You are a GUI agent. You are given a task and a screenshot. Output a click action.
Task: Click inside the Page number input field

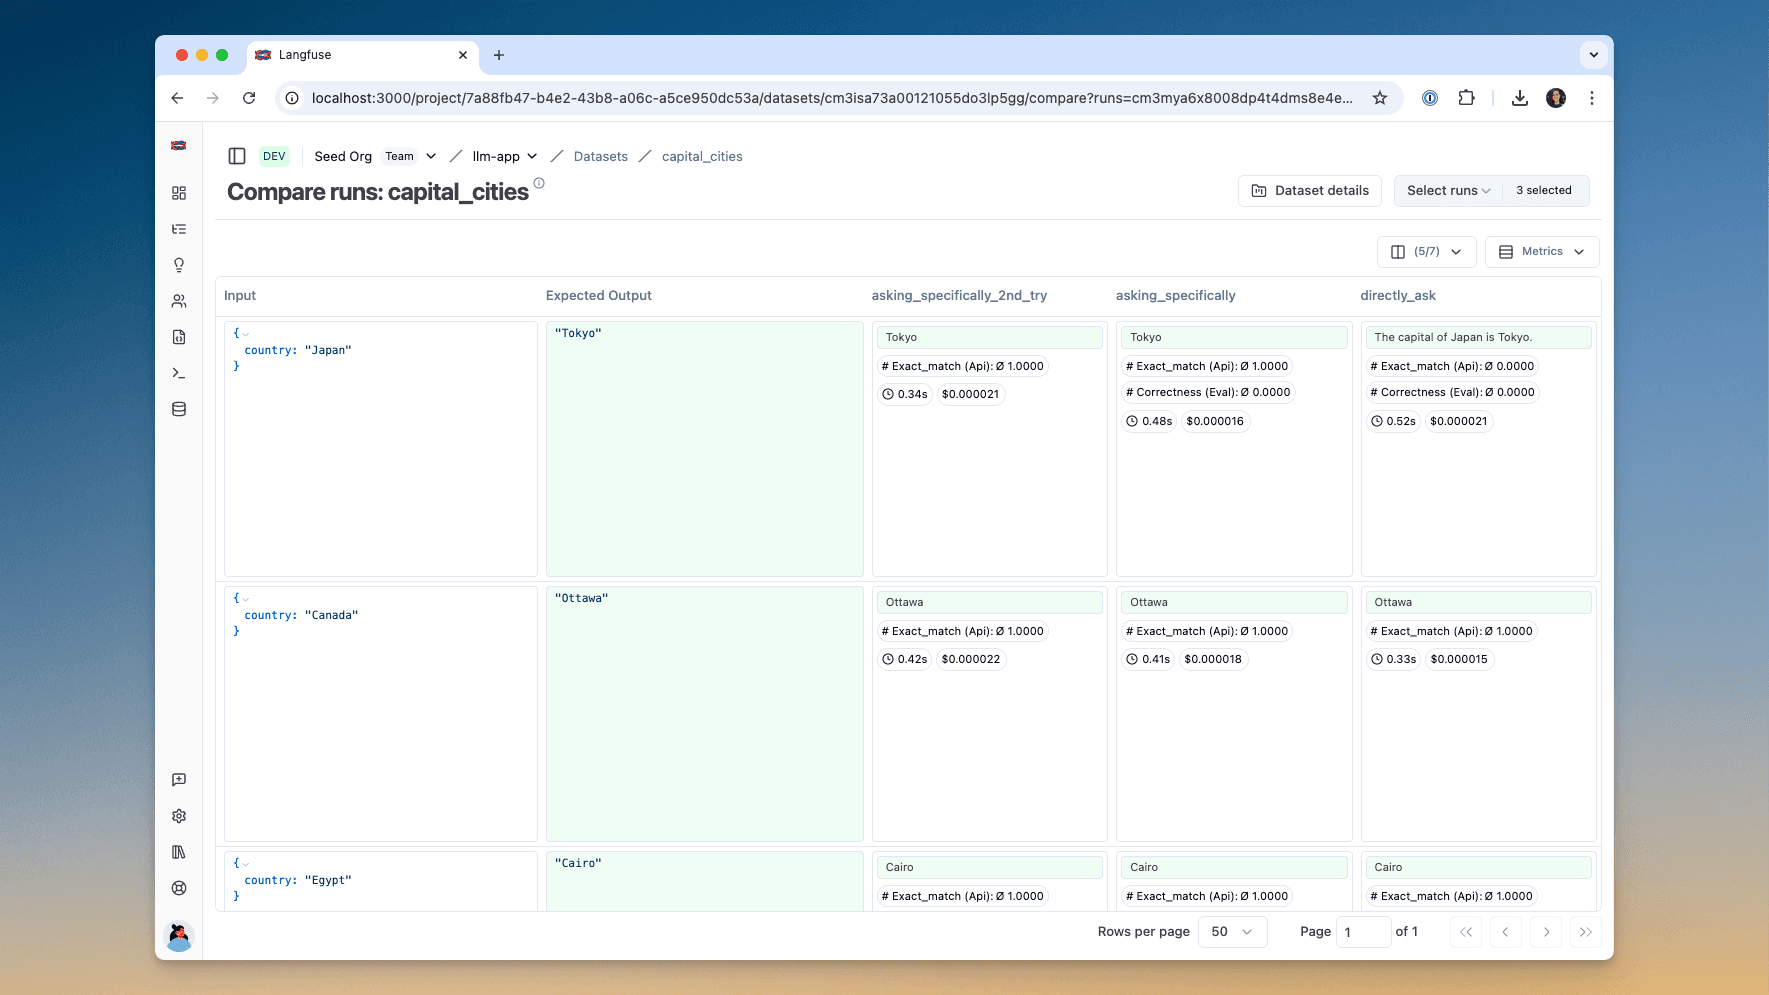click(x=1363, y=931)
